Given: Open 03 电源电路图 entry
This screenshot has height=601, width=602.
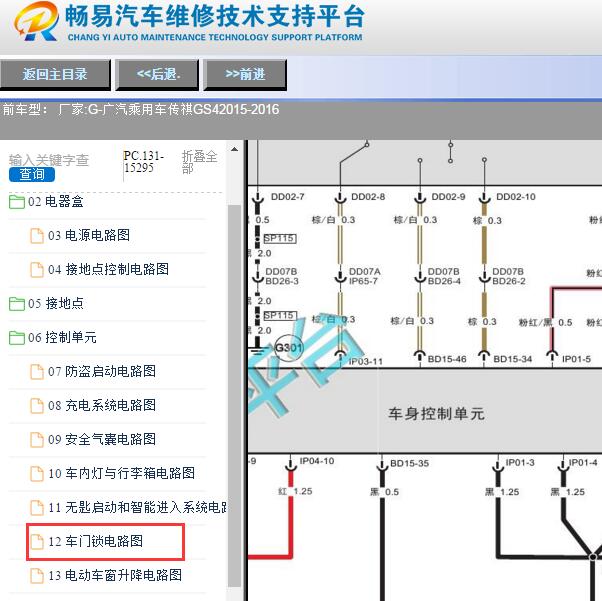Looking at the screenshot, I should click(89, 235).
